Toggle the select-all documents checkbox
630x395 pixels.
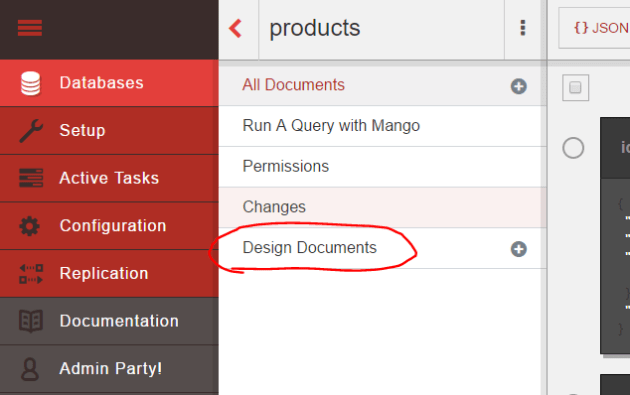pyautogui.click(x=575, y=87)
